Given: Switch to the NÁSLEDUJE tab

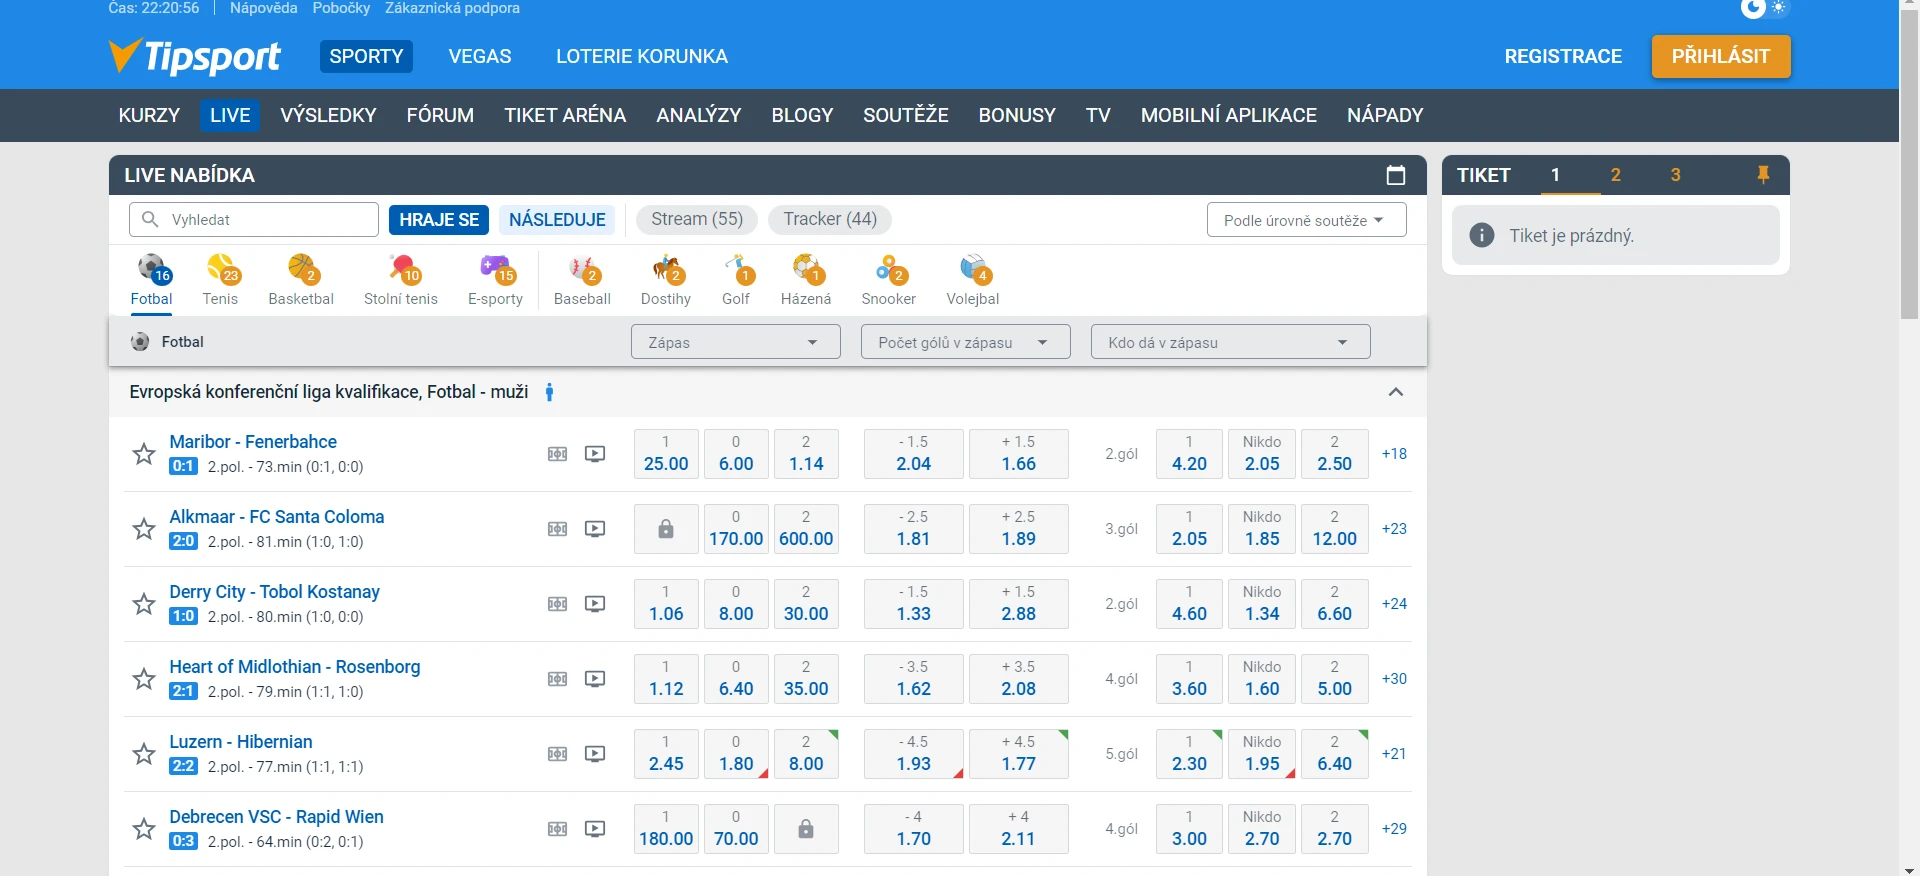Looking at the screenshot, I should click(557, 220).
